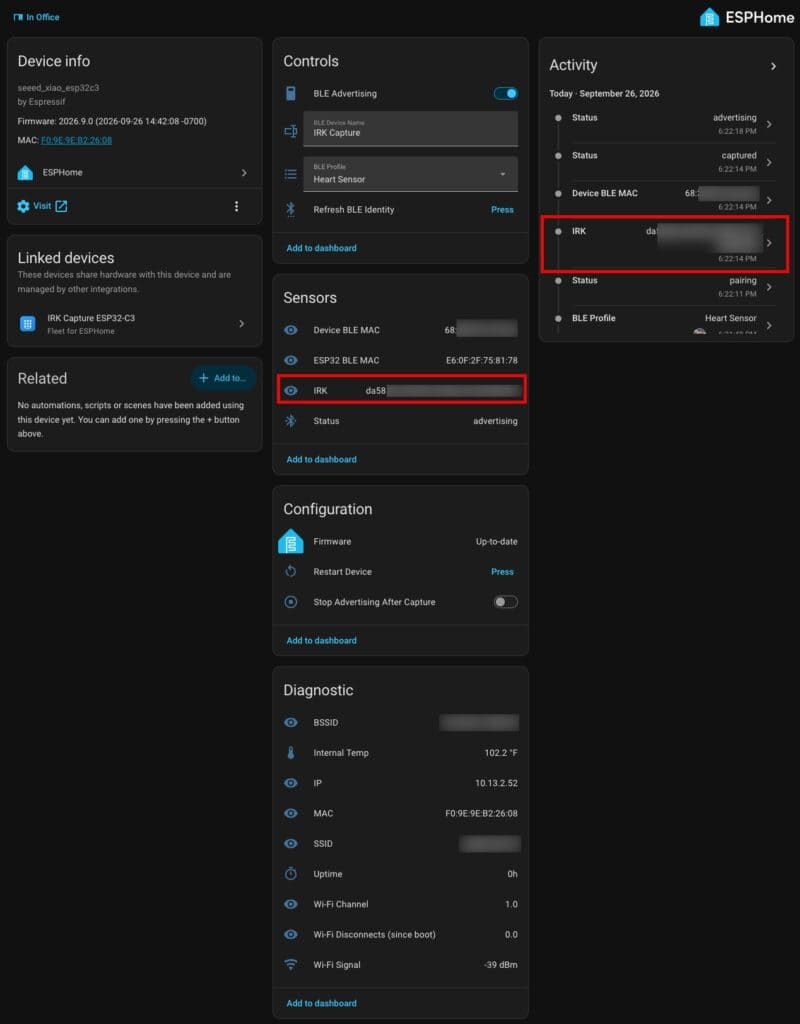The width and height of the screenshot is (800, 1024).
Task: Select ESP32 BLE MAC value E6:0F:2F:75:81:78
Action: point(482,360)
